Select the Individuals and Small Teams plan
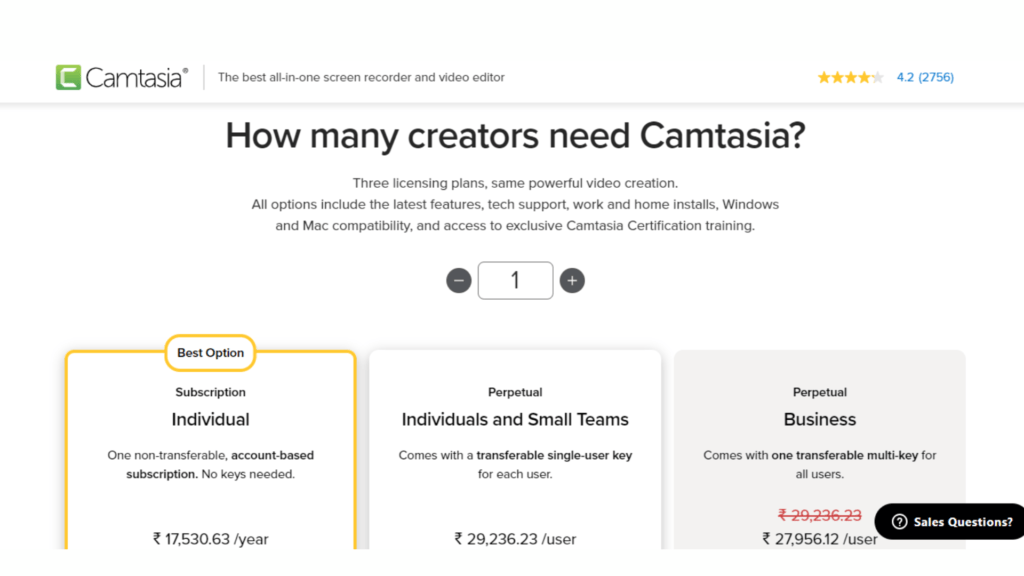This screenshot has height=576, width=1024. coord(515,450)
